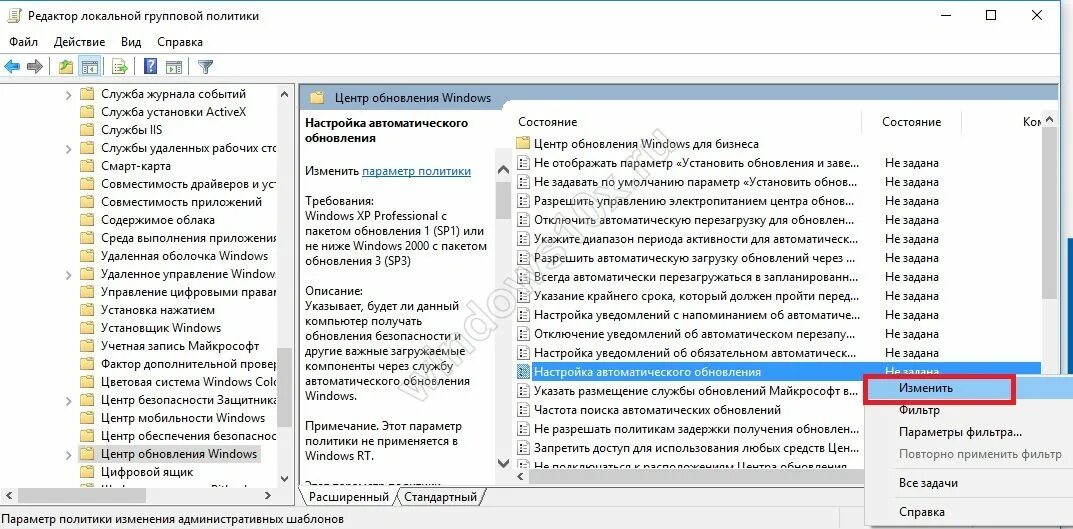
Task: Select Содержимое облака tree item
Action: [x=157, y=220]
